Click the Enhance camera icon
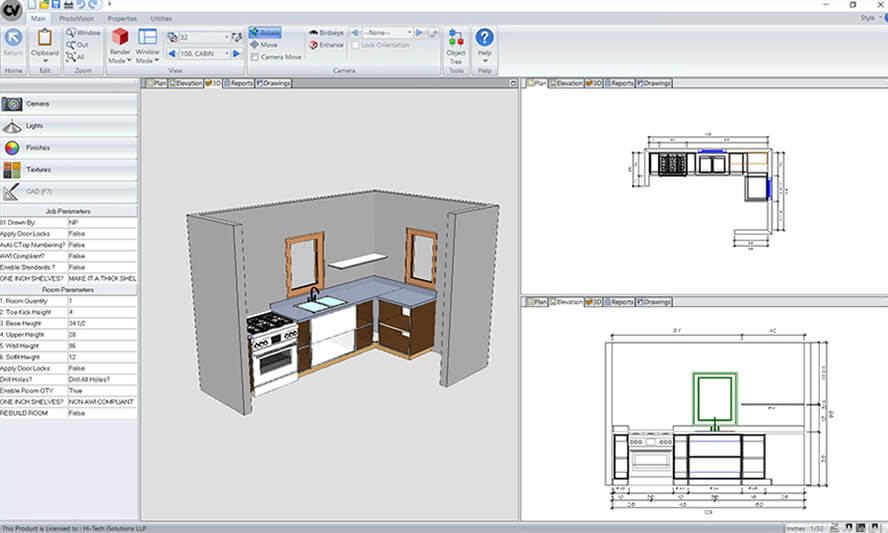Image resolution: width=888 pixels, height=533 pixels. point(327,45)
